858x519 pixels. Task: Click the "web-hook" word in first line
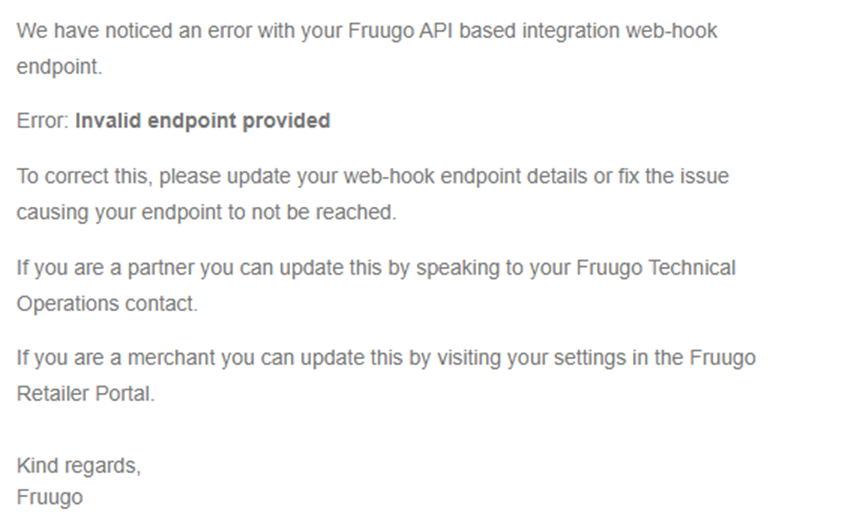click(671, 31)
